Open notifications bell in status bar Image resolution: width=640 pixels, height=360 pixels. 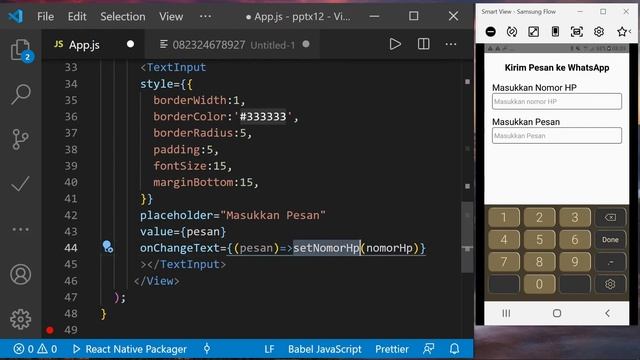click(454, 349)
